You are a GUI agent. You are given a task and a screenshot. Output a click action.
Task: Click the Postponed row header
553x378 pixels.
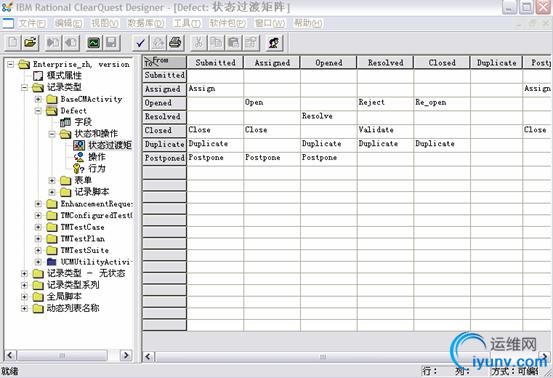[x=164, y=158]
